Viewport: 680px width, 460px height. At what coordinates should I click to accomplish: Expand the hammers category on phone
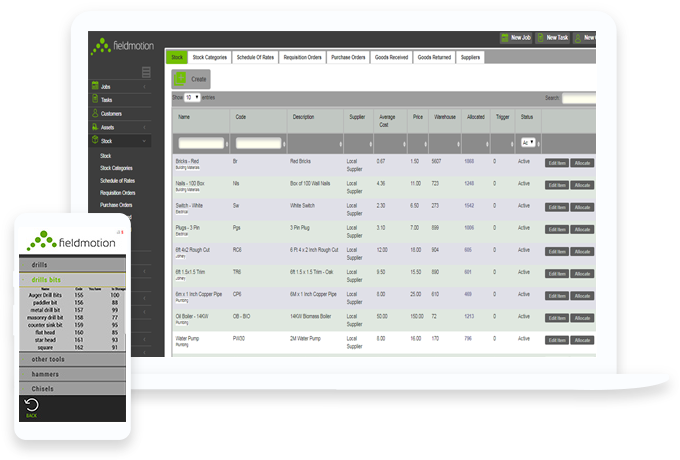pyautogui.click(x=72, y=374)
